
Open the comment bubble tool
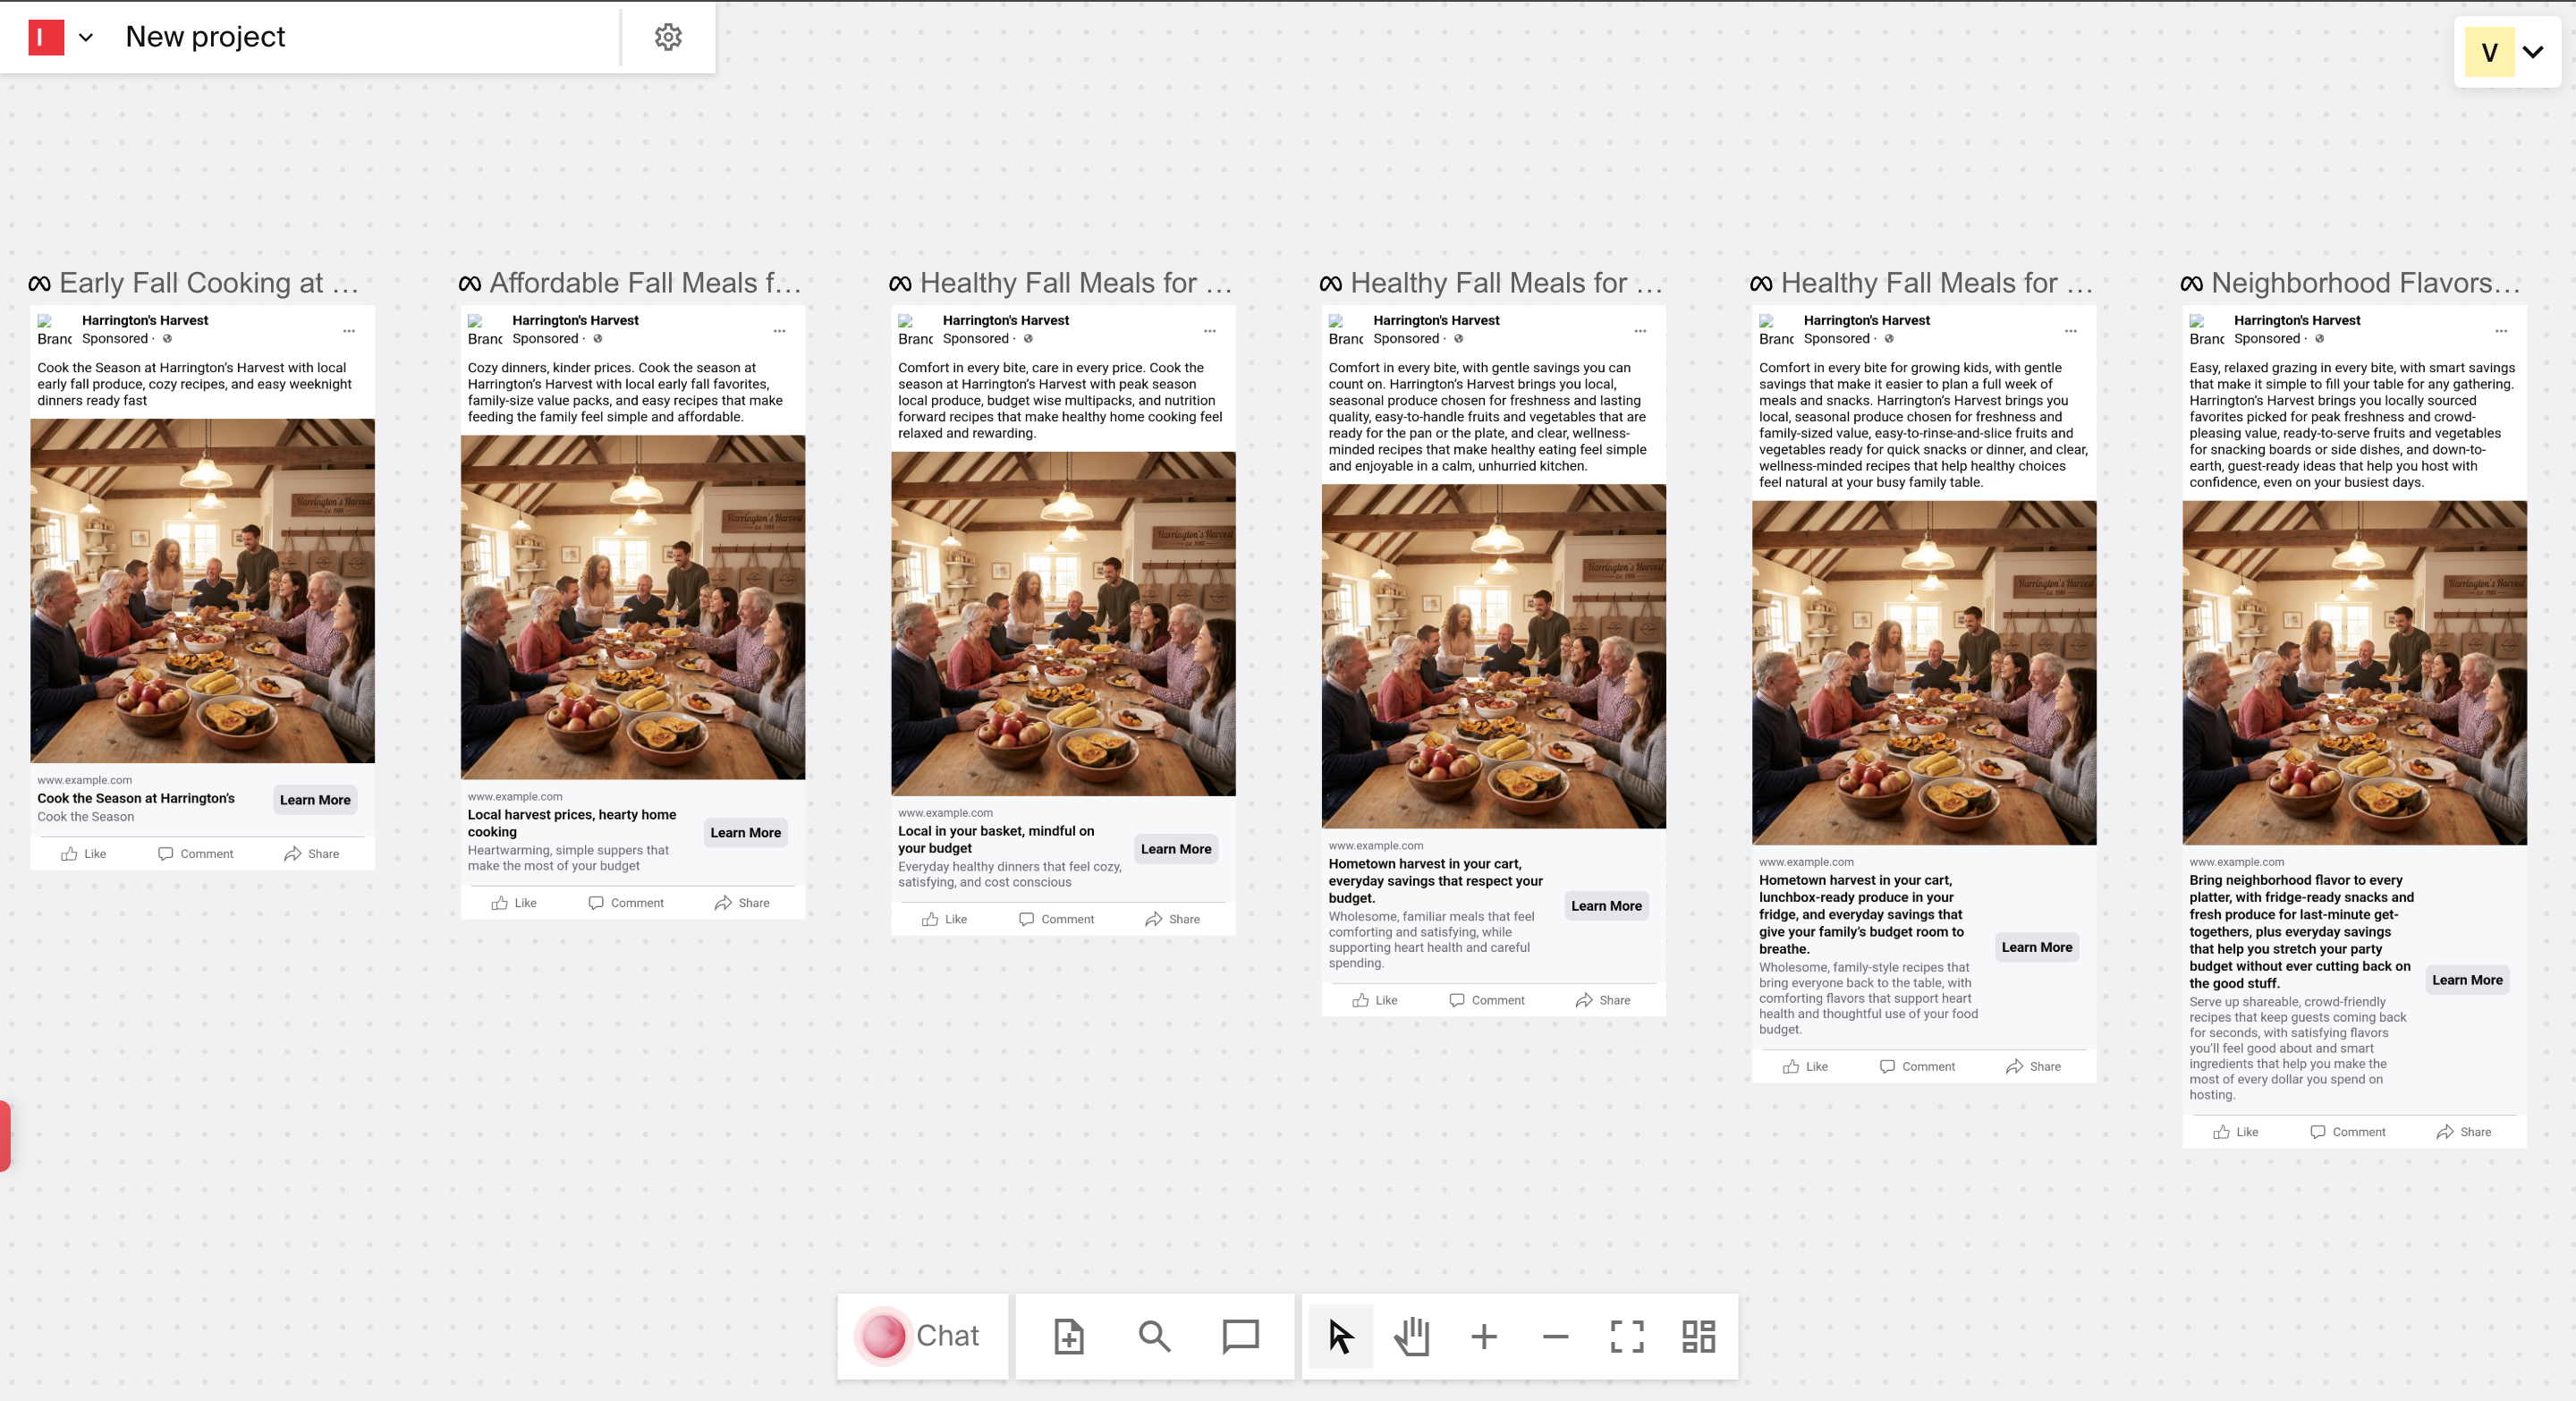tap(1240, 1336)
